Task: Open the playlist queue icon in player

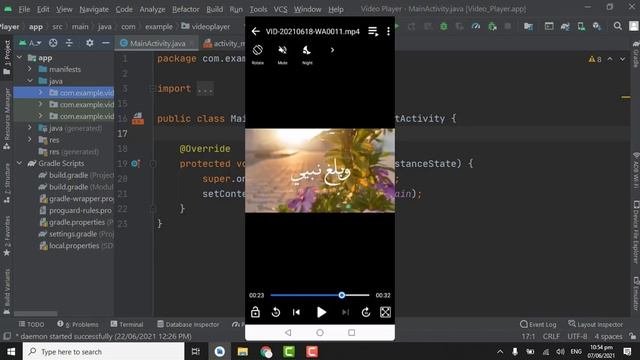Action: [373, 31]
